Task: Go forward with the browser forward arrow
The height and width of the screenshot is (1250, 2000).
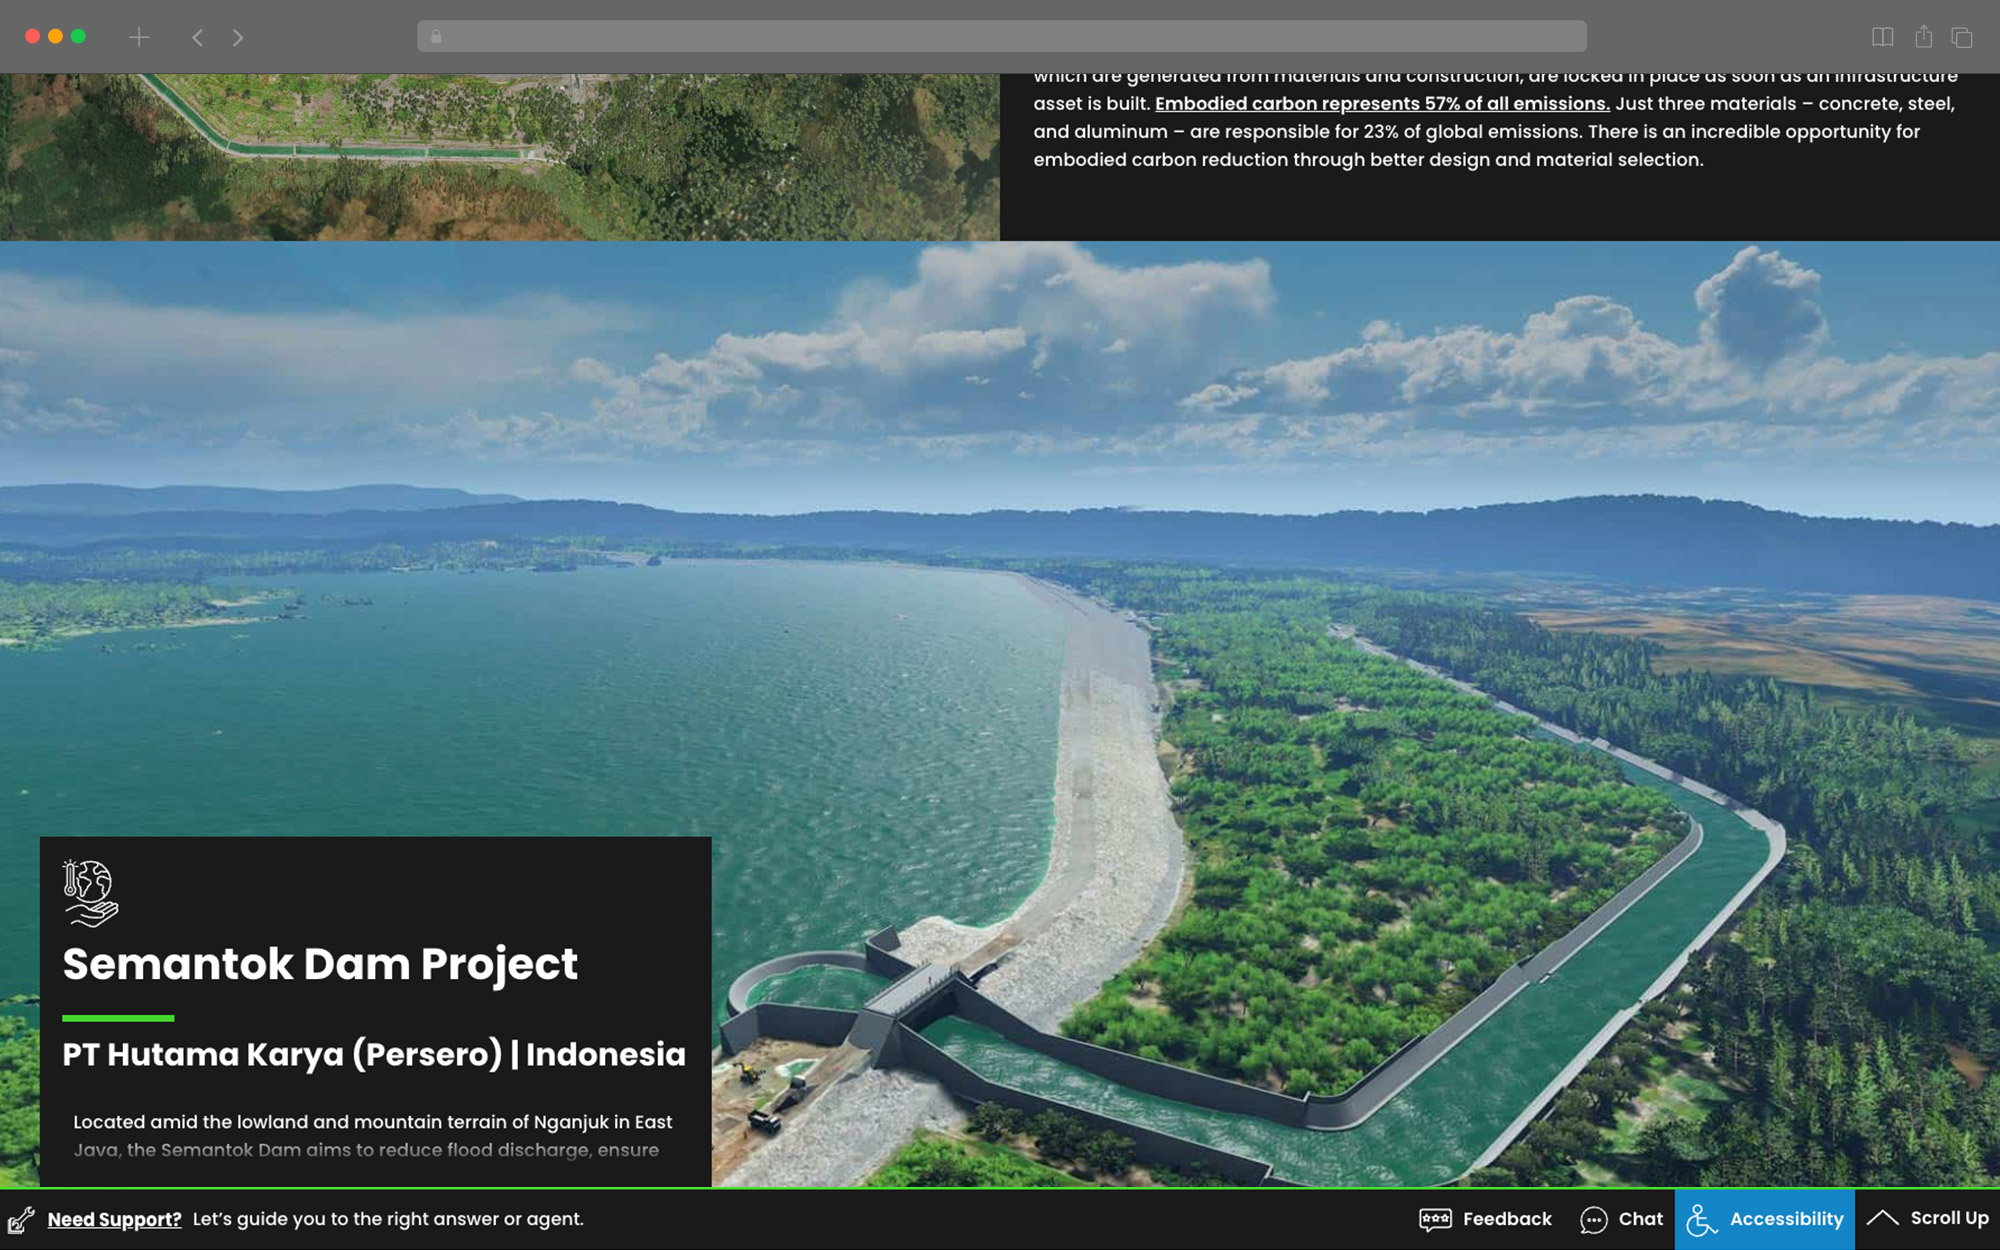Action: click(237, 37)
